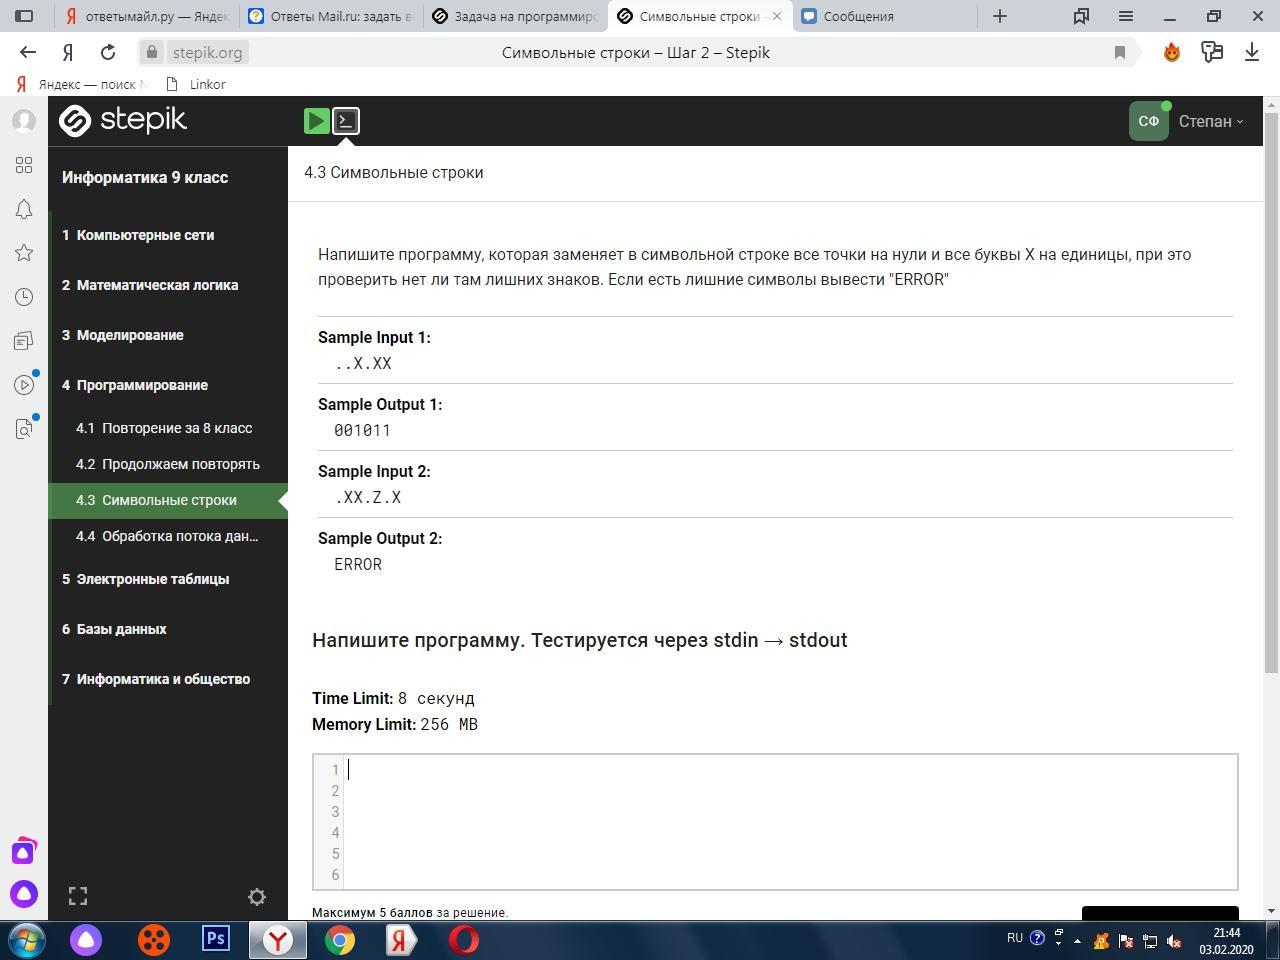This screenshot has width=1280, height=960.
Task: Click the Stepik logo
Action: click(123, 121)
